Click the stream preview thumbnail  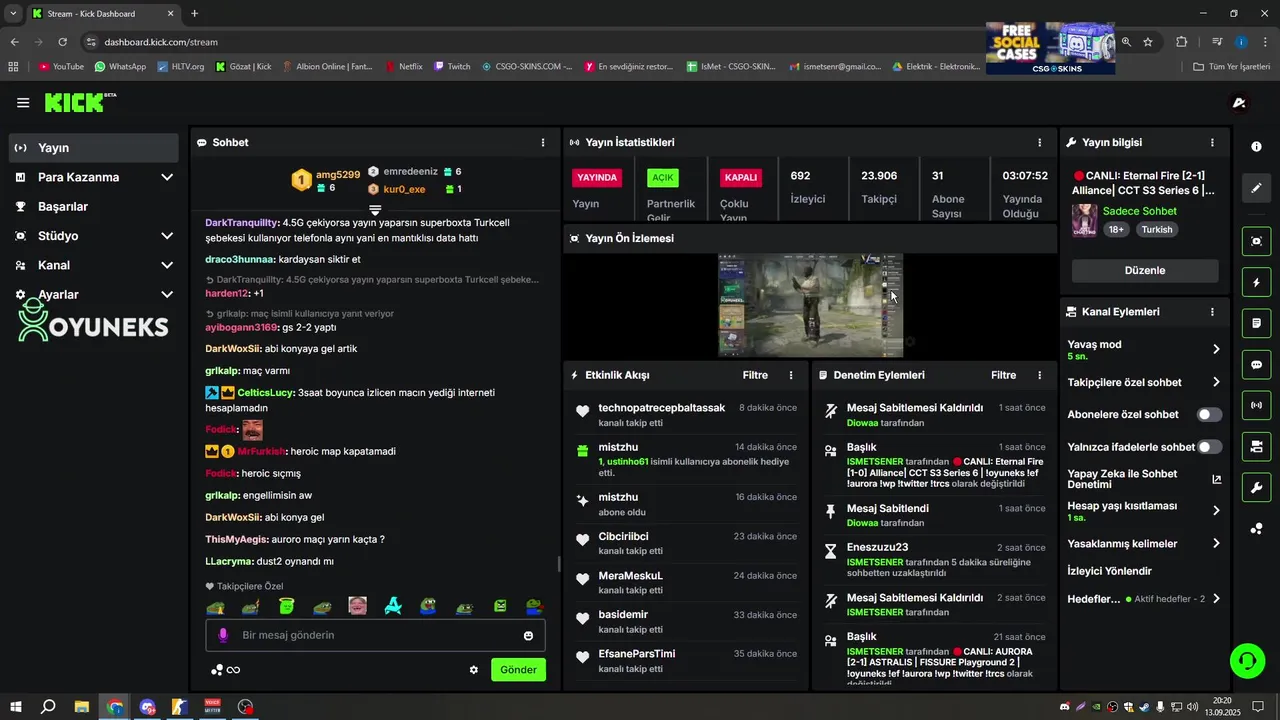click(810, 305)
